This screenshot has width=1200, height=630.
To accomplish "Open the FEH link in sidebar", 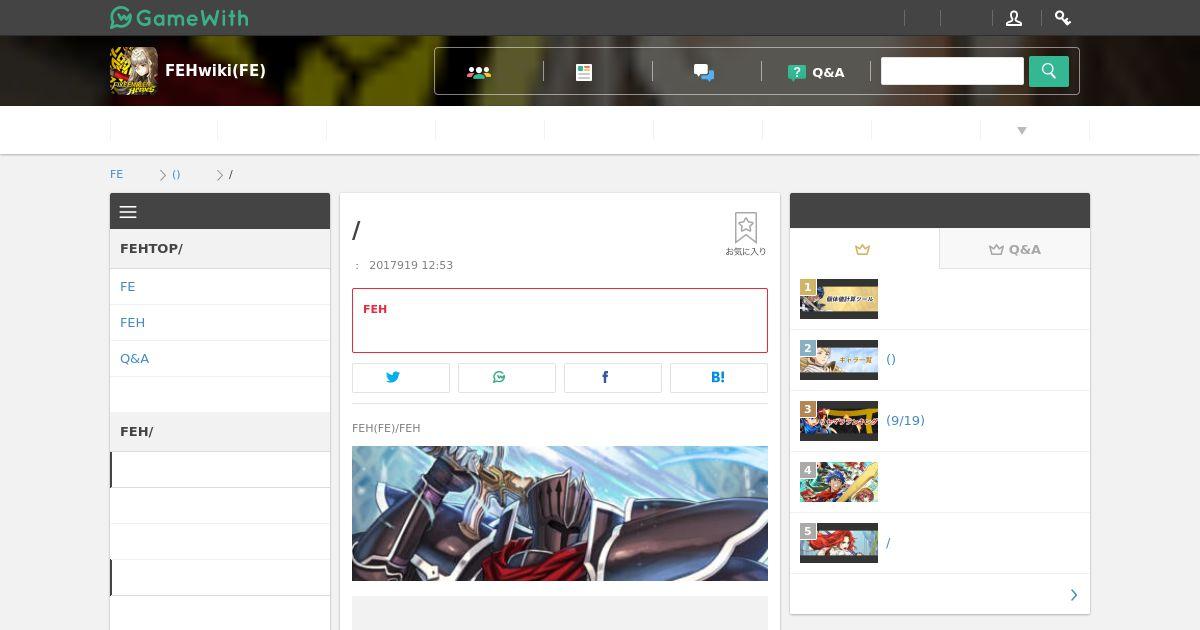I will click(220, 323).
